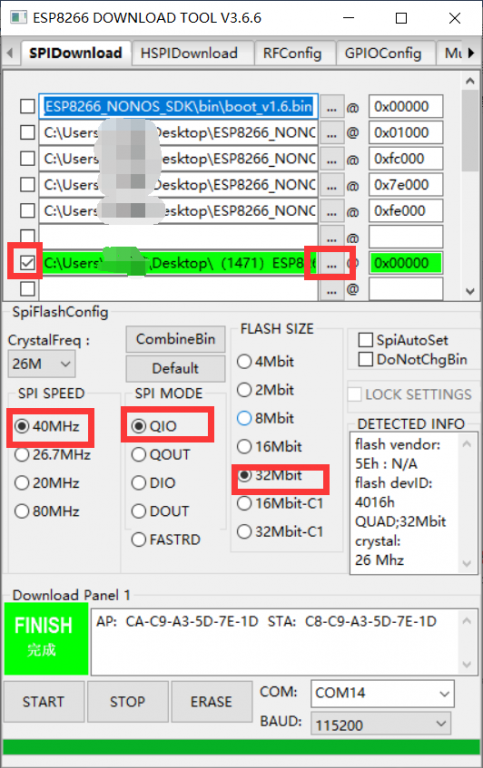Click the green address field 0x00000

[406, 263]
